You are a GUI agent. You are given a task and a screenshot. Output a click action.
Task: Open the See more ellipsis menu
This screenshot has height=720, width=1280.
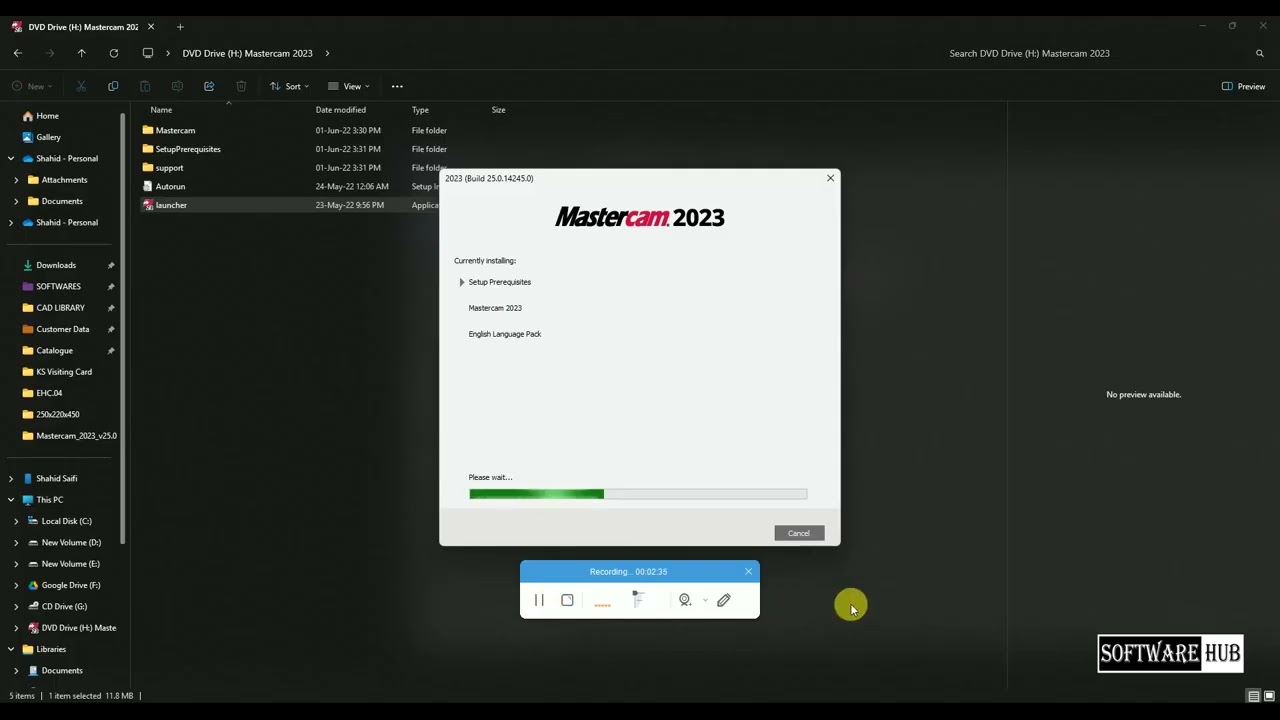[x=397, y=86]
